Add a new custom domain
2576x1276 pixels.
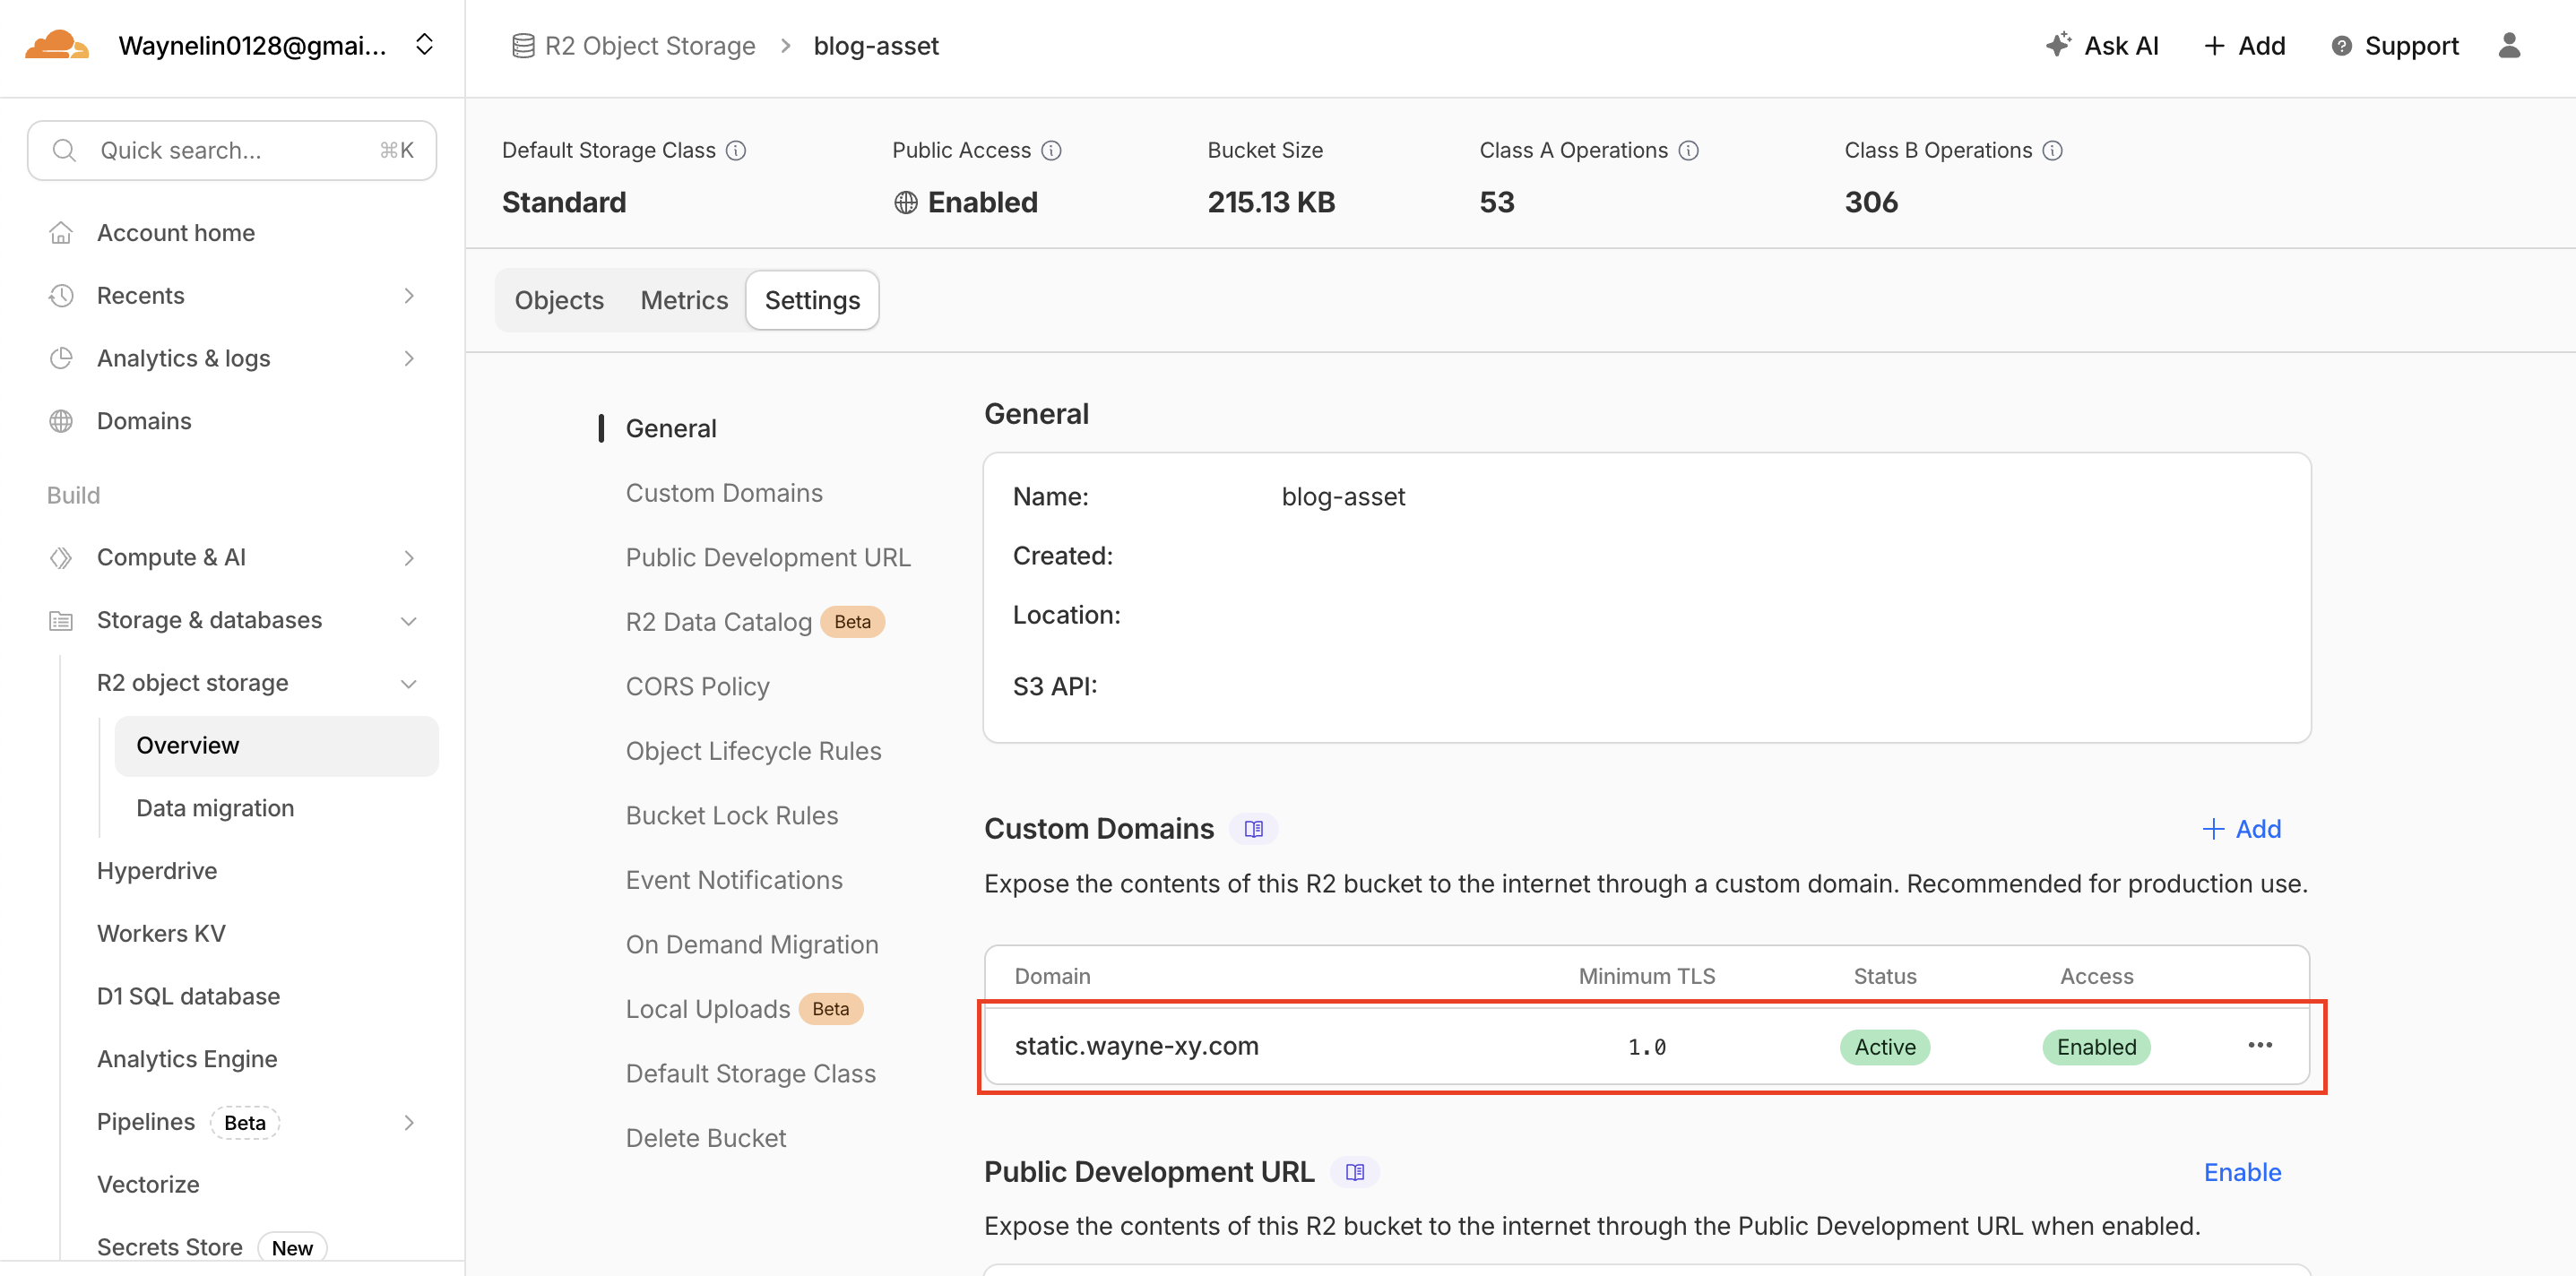coord(2241,829)
